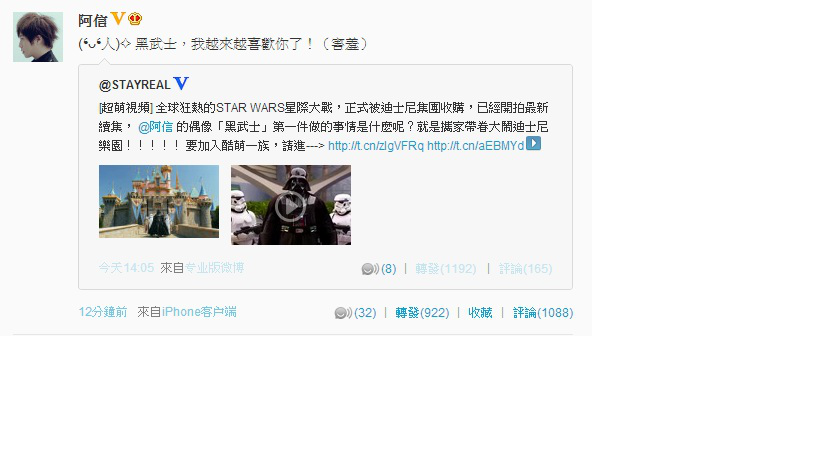View the Disney castle image thumbnail
The width and height of the screenshot is (819, 460).
click(x=159, y=201)
